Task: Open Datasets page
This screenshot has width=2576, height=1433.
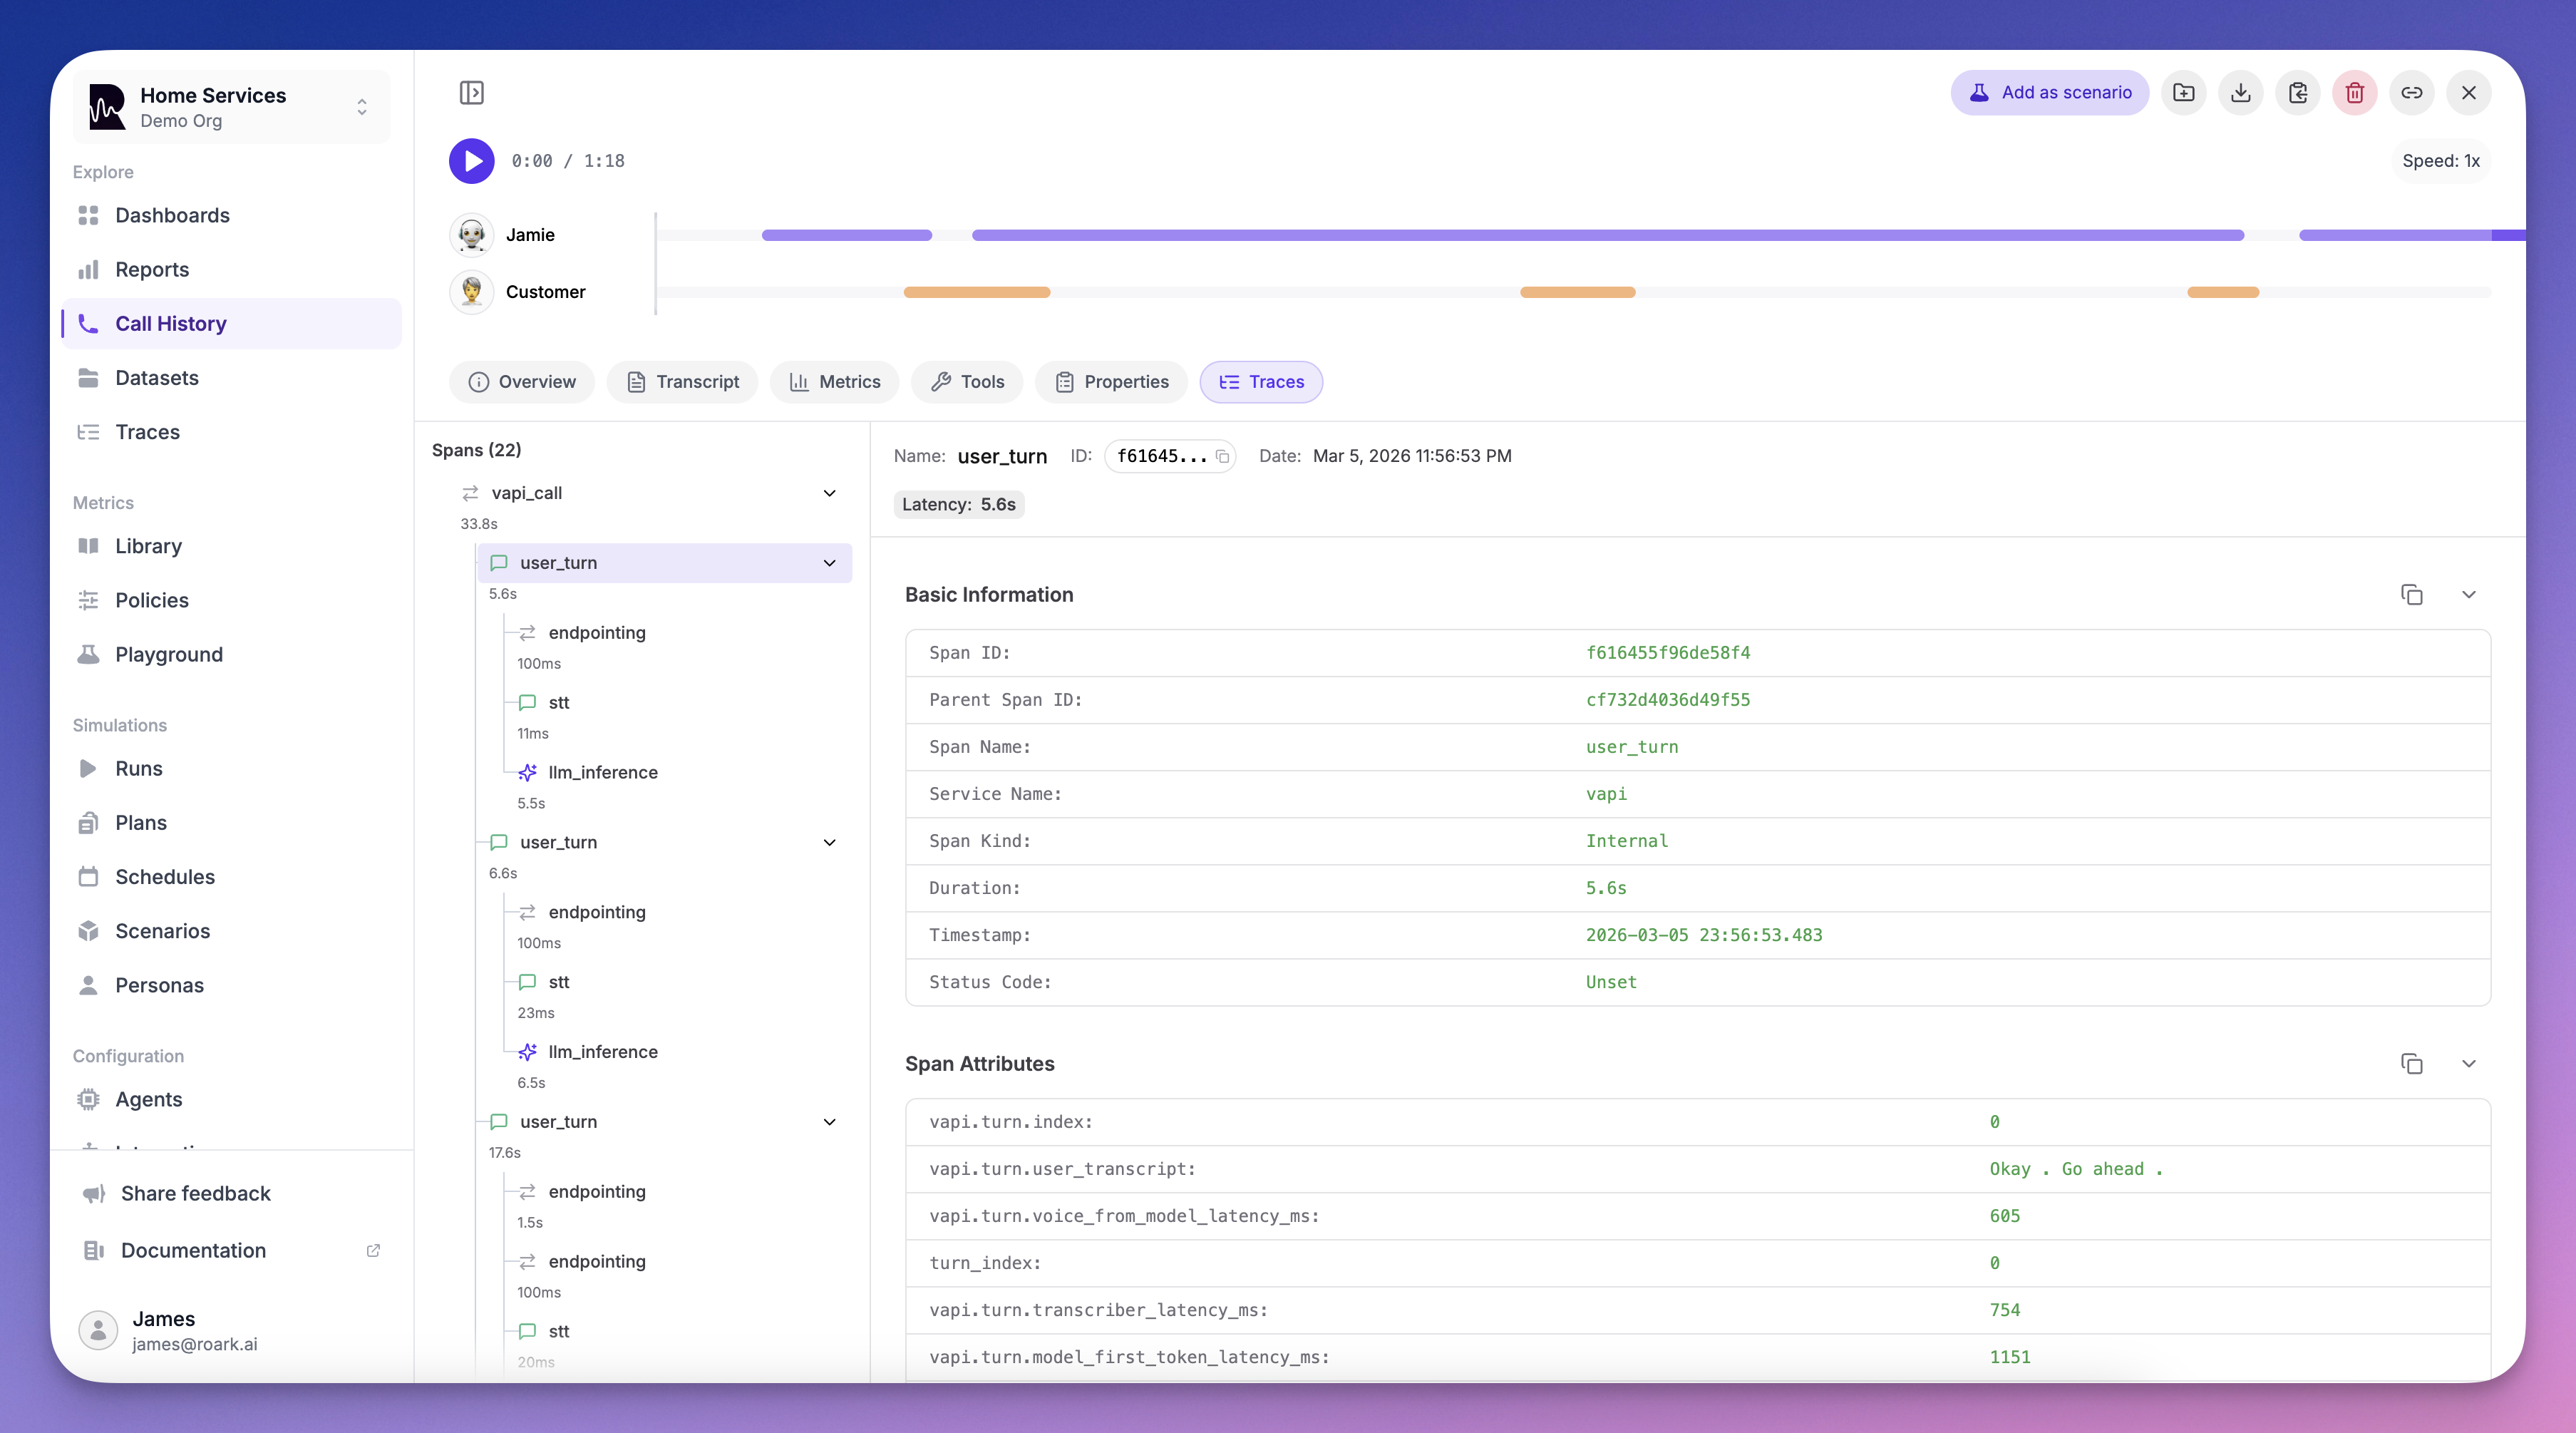Action: tap(232, 378)
